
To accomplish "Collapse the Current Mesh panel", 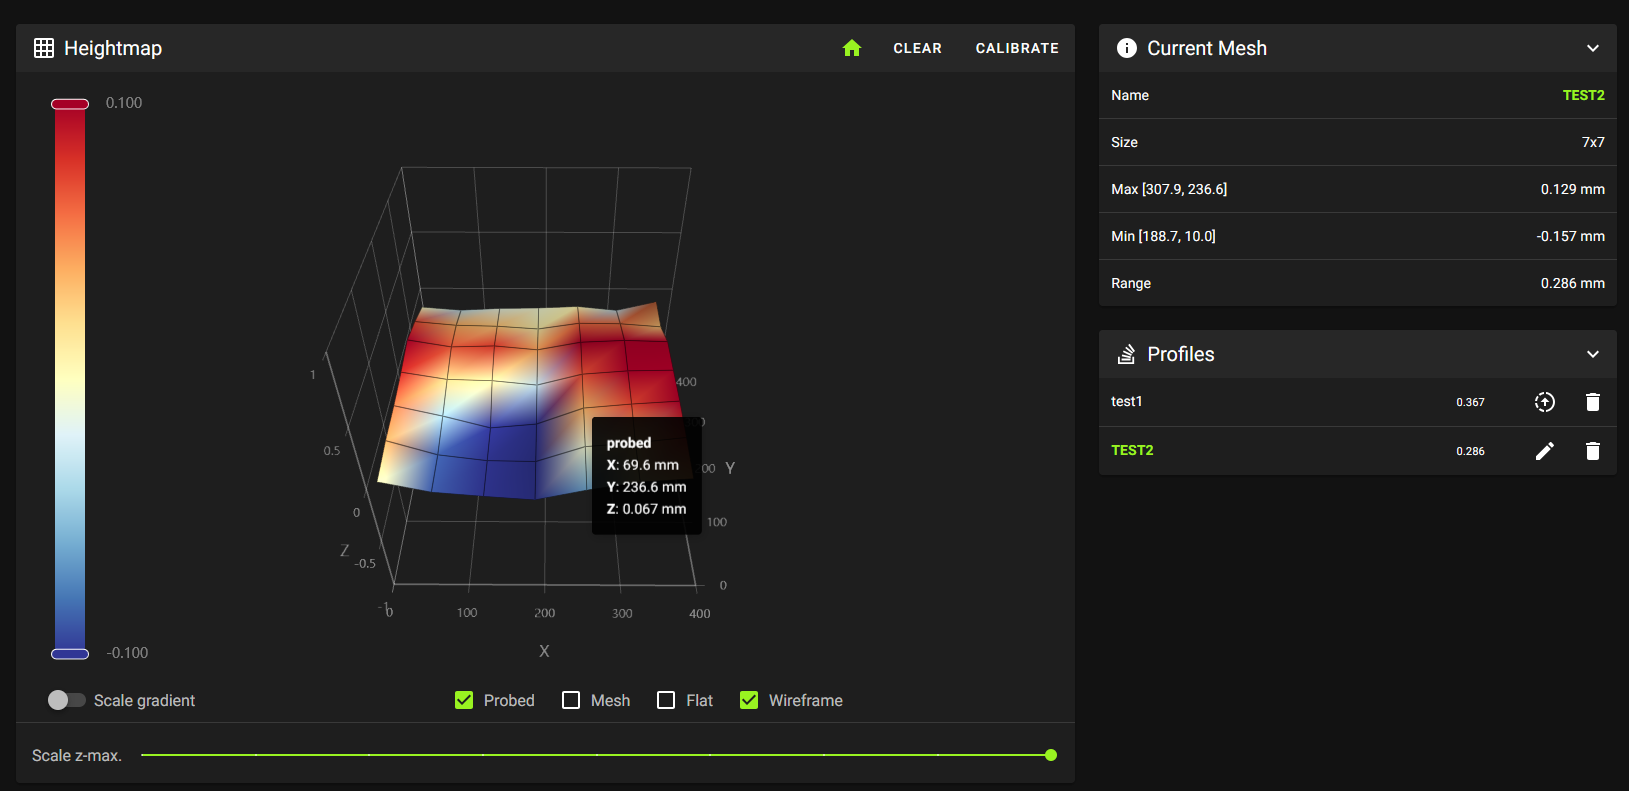I will click(1593, 48).
